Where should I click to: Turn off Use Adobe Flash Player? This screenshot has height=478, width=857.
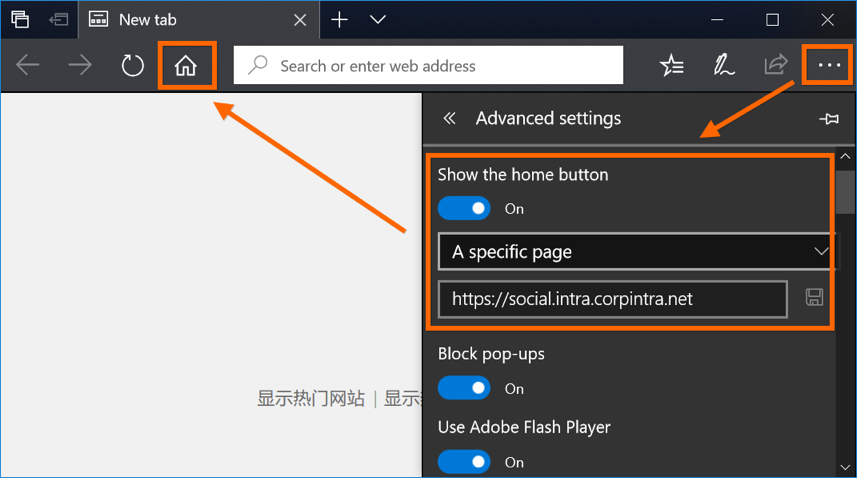[x=464, y=461]
